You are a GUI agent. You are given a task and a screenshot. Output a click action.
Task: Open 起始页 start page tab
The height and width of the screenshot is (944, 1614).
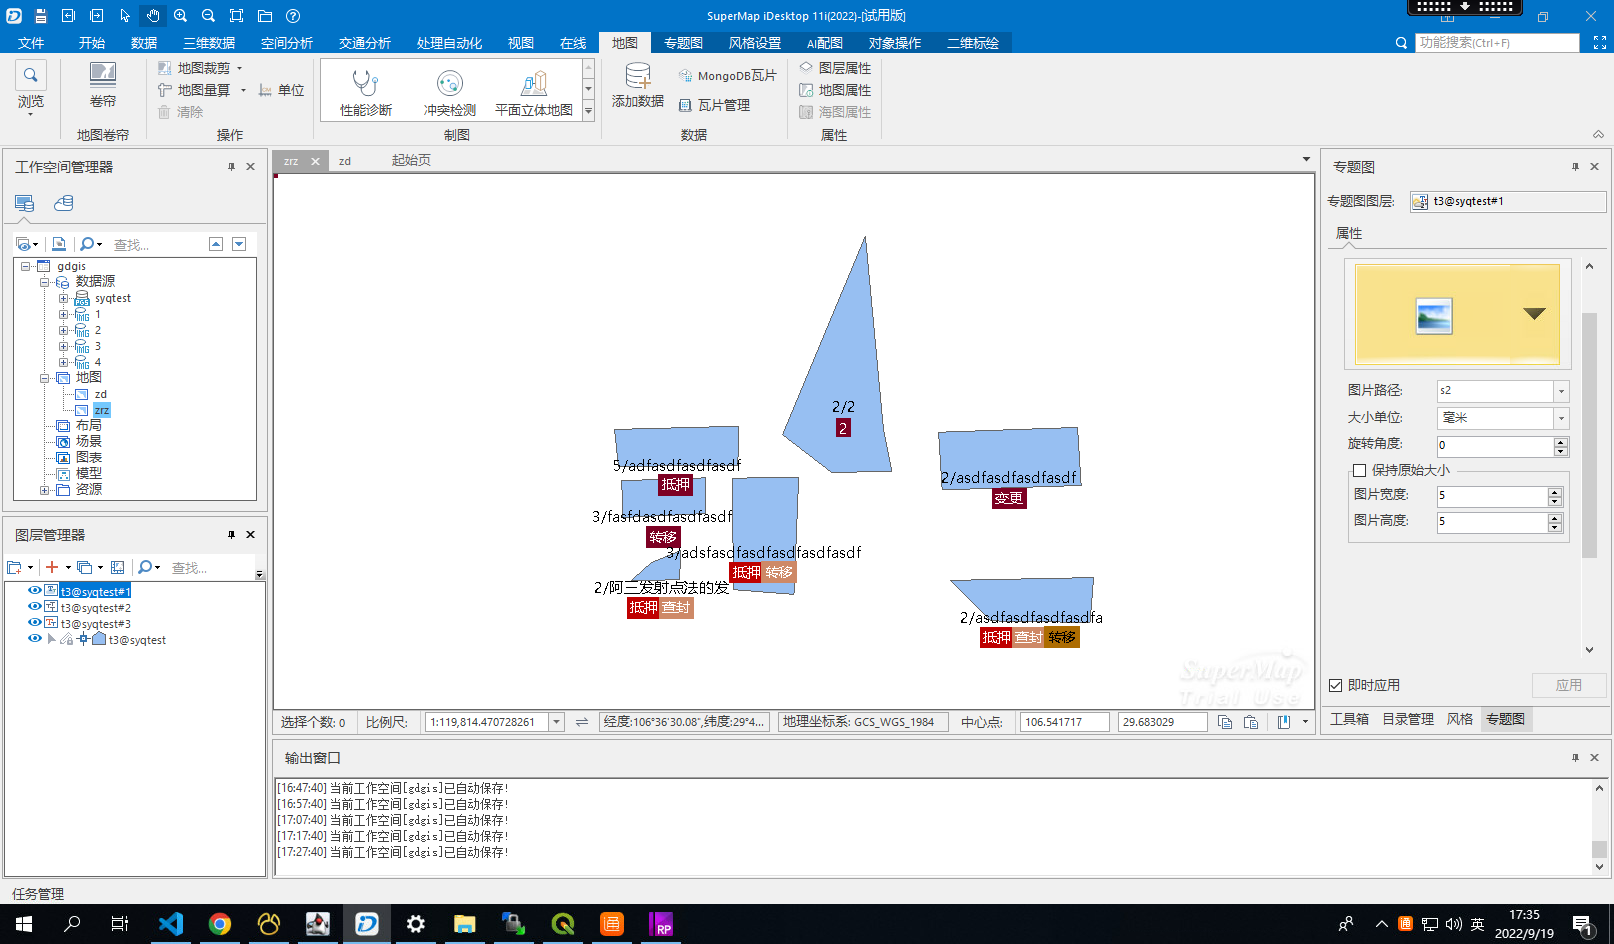(411, 161)
